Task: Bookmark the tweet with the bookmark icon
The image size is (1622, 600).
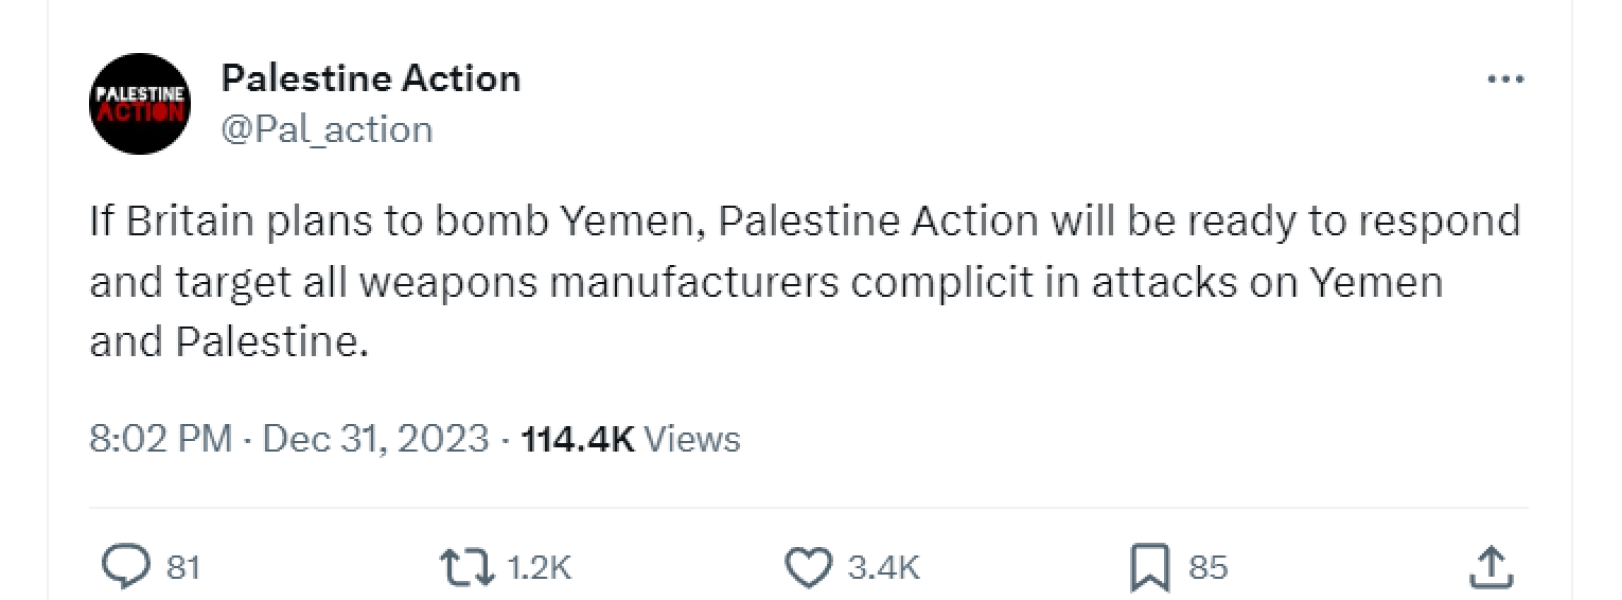Action: tap(1152, 566)
